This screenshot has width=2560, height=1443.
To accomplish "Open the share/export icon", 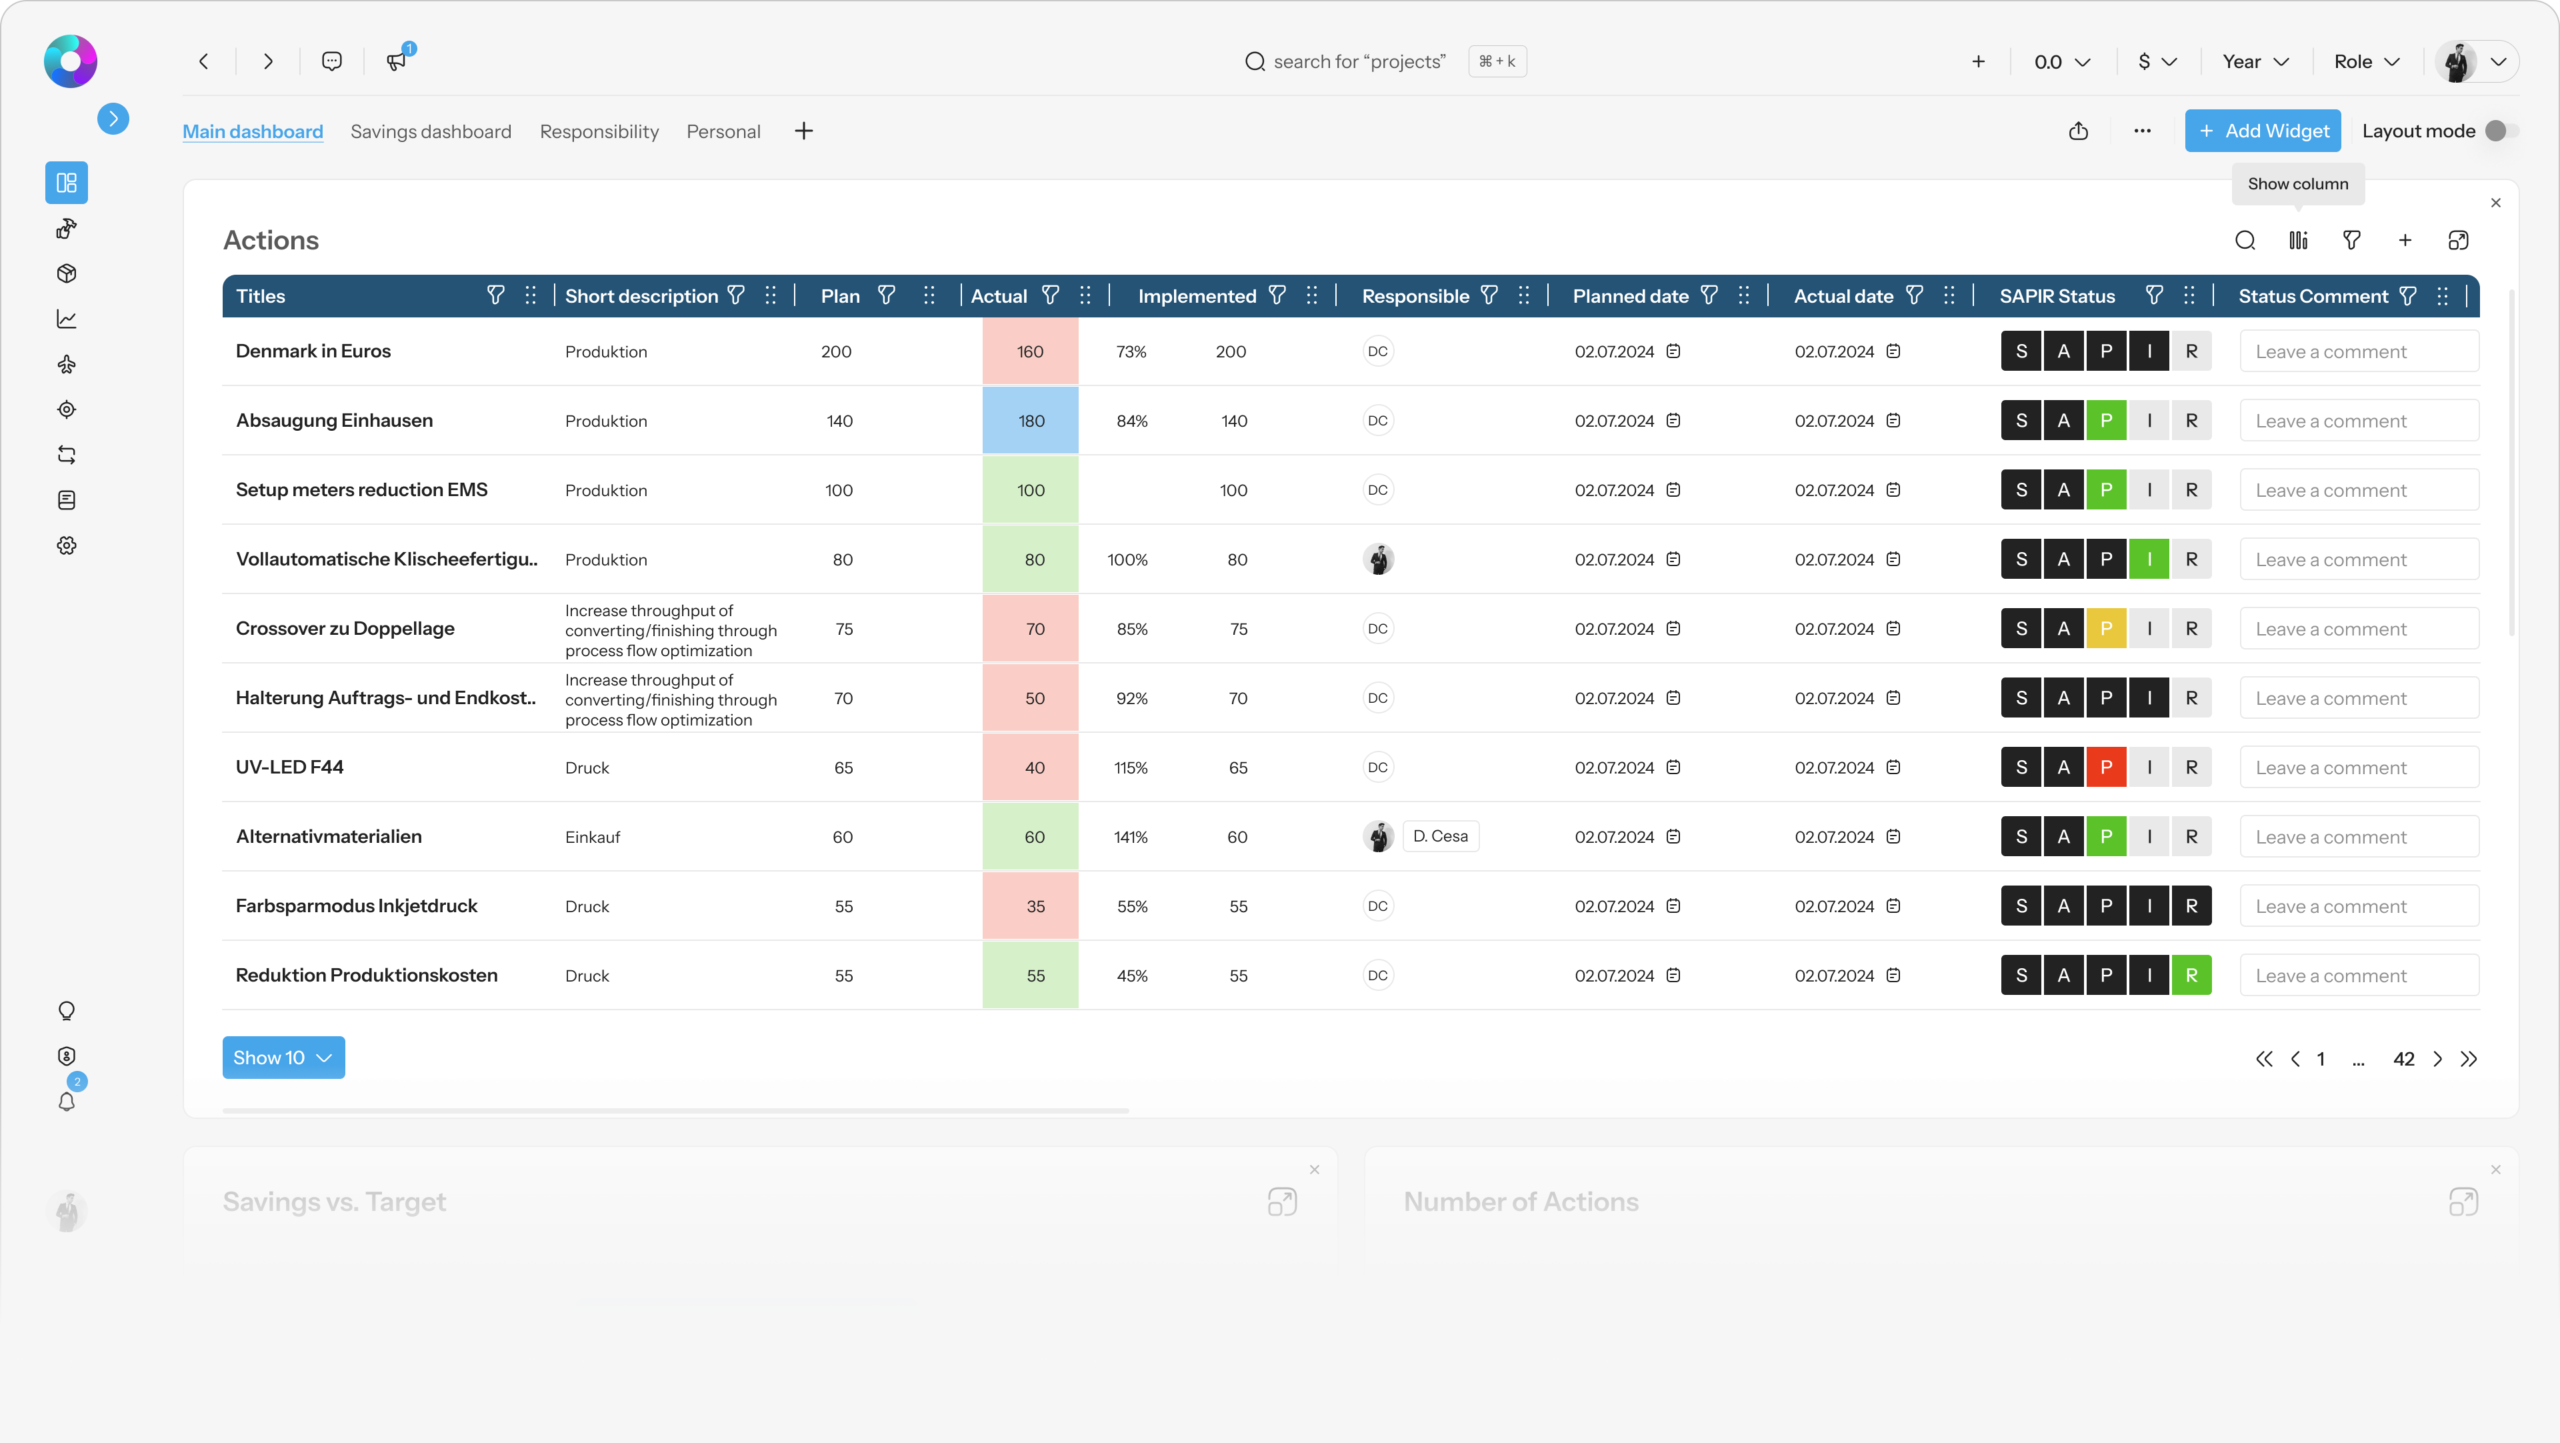I will [2078, 131].
